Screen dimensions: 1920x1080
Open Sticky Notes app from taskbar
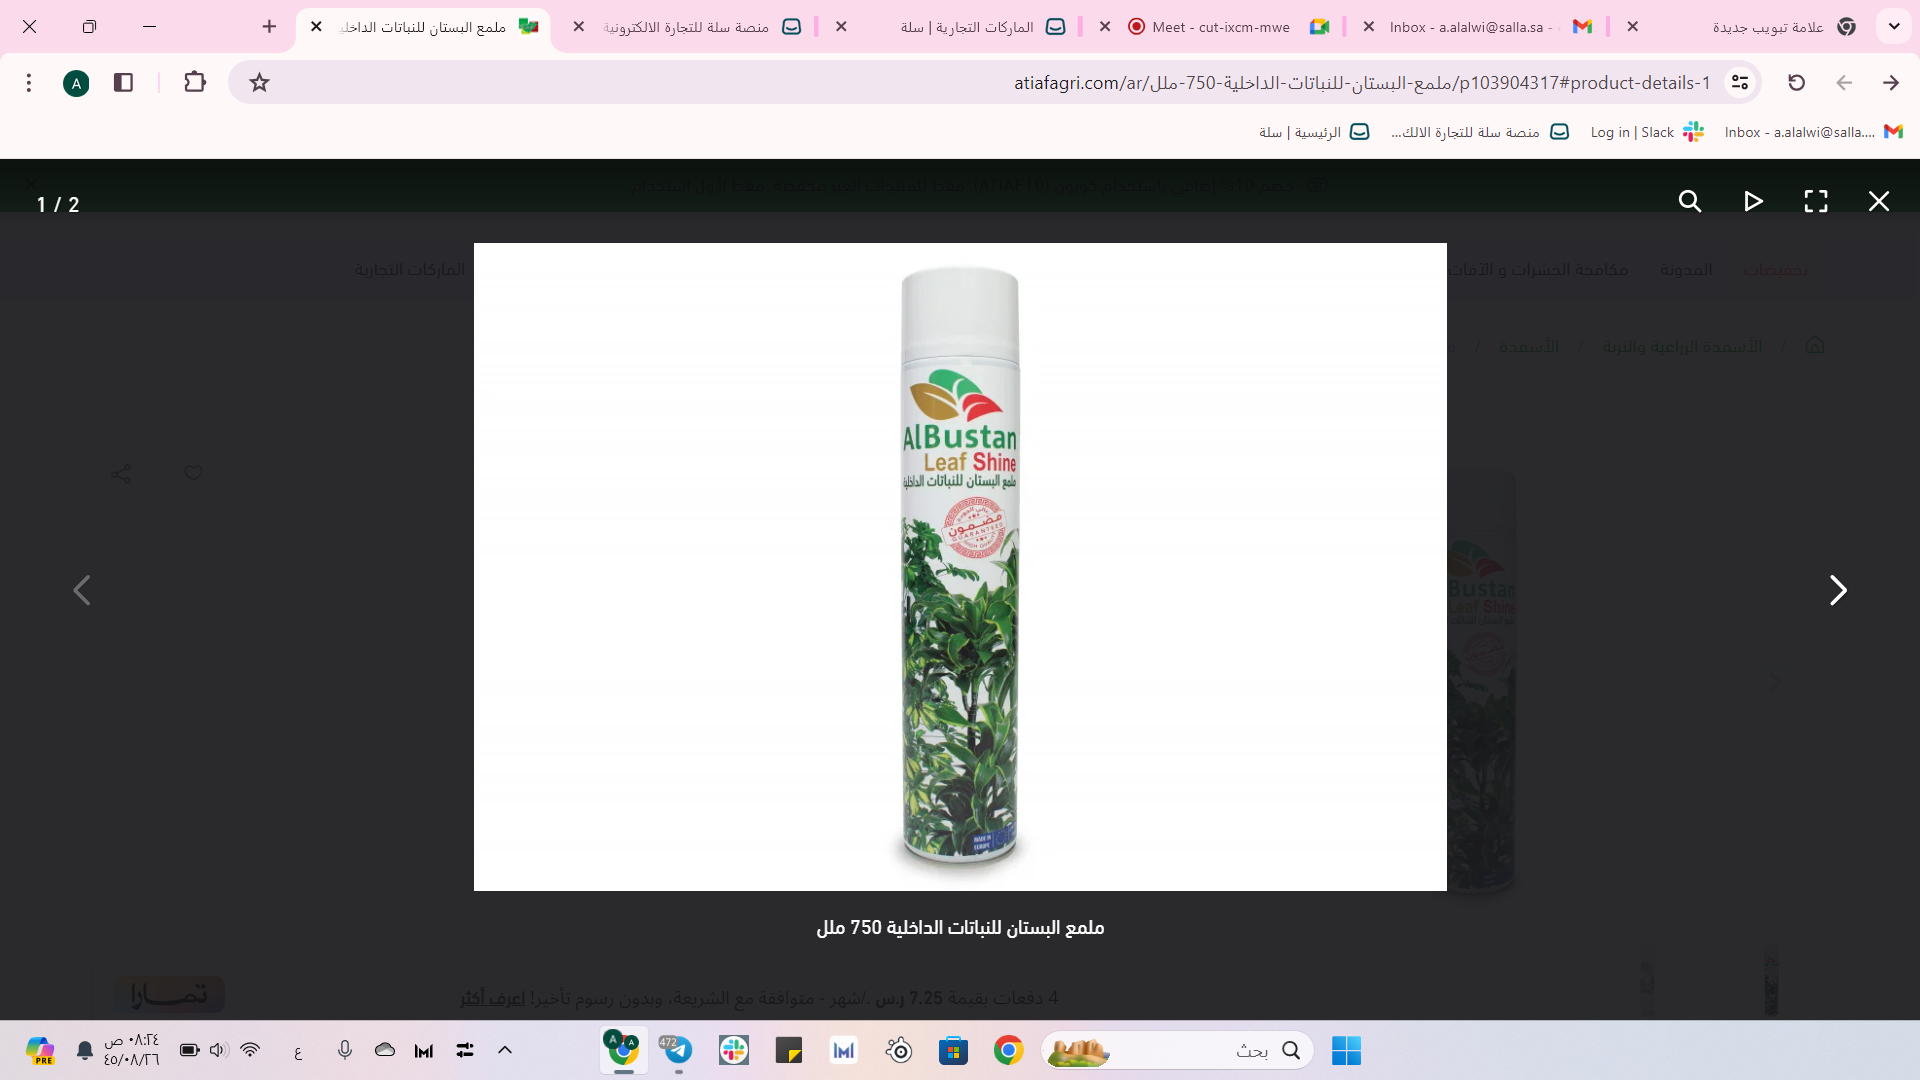point(789,1050)
